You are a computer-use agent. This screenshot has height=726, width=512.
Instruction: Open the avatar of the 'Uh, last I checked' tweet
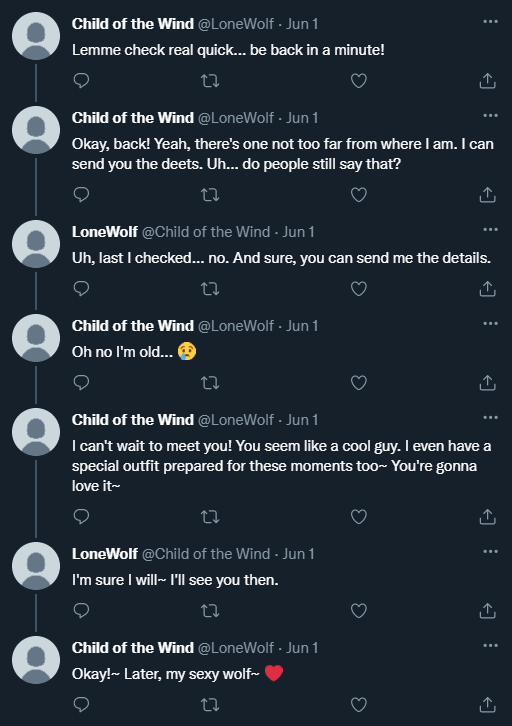(x=36, y=244)
